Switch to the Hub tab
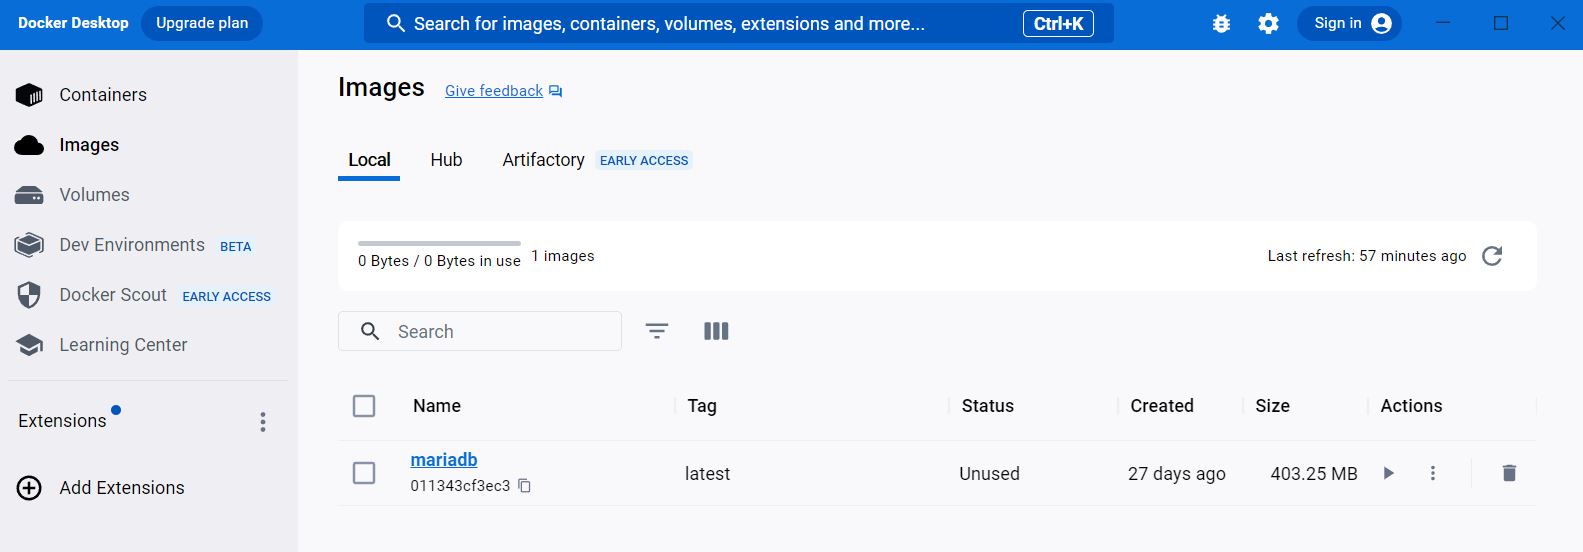This screenshot has width=1583, height=552. 446,160
